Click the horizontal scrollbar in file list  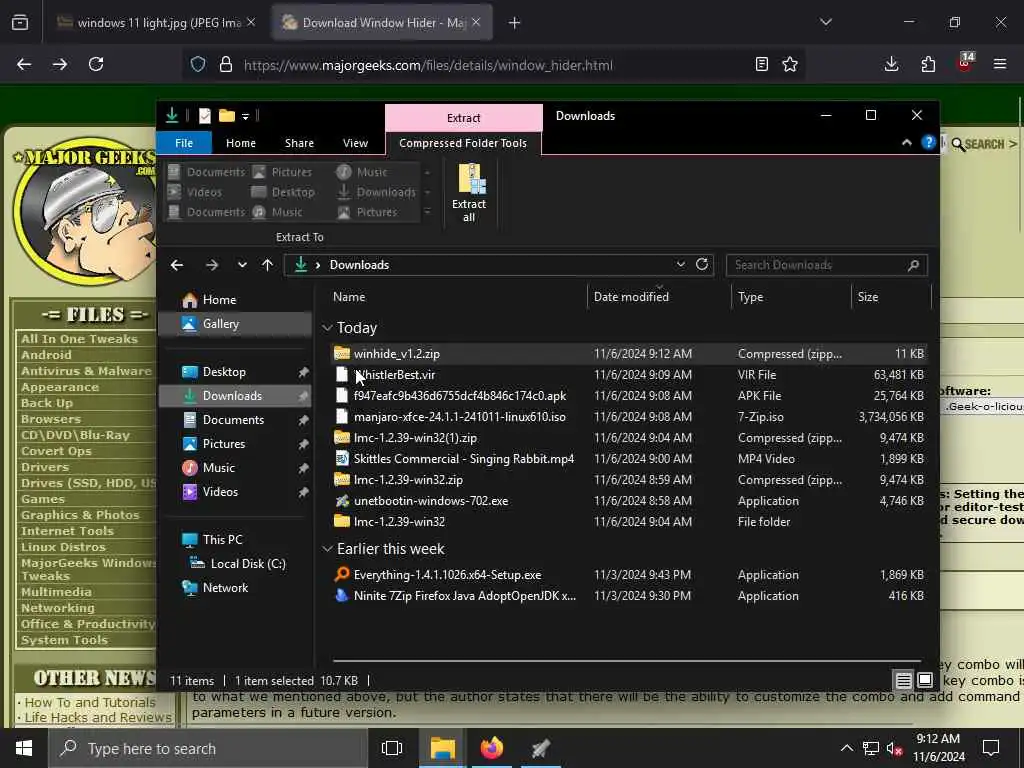point(627,661)
